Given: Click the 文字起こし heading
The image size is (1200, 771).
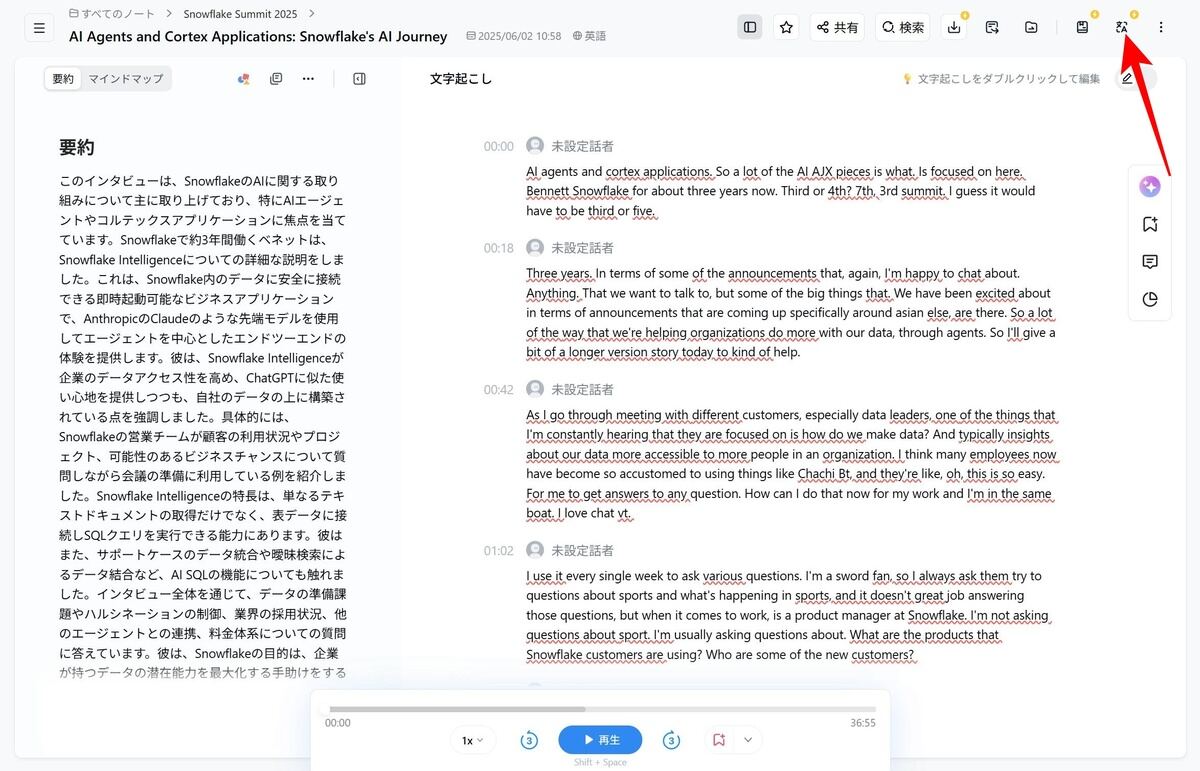Looking at the screenshot, I should (x=461, y=79).
